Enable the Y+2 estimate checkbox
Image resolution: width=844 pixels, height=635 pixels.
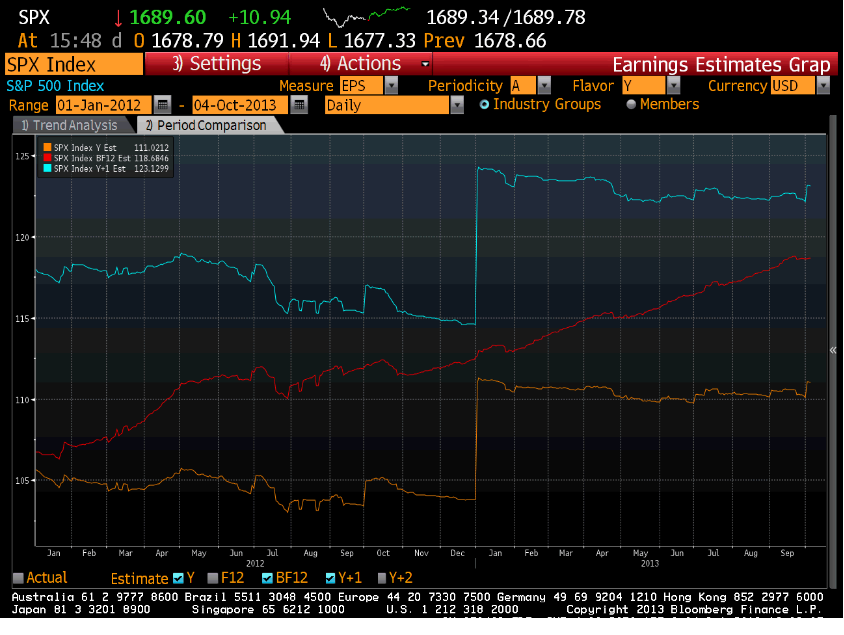tap(382, 578)
